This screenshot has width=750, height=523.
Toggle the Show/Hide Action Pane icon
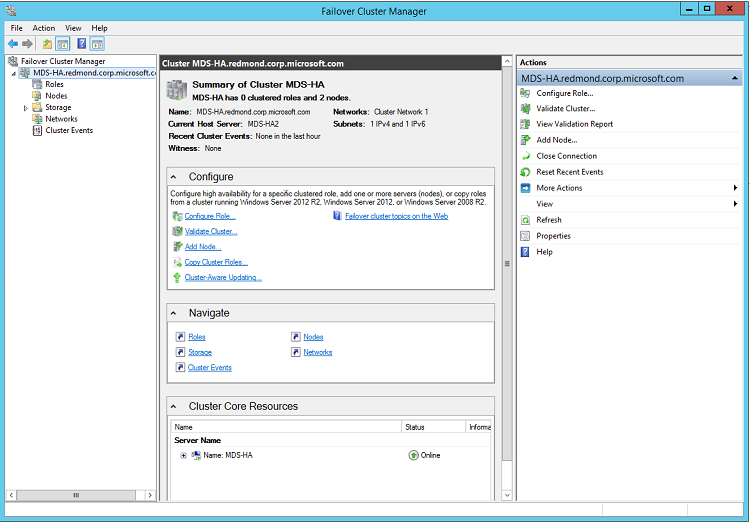click(x=97, y=44)
